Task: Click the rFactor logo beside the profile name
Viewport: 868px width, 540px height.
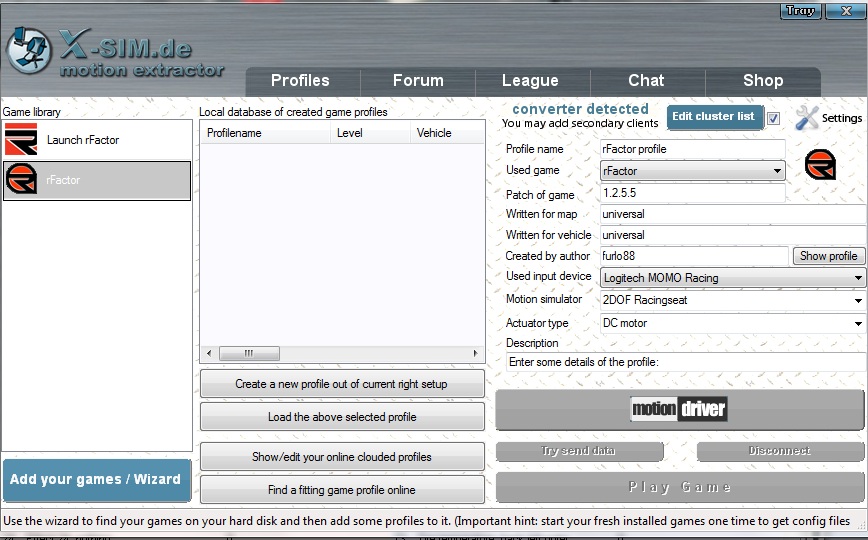Action: point(820,164)
